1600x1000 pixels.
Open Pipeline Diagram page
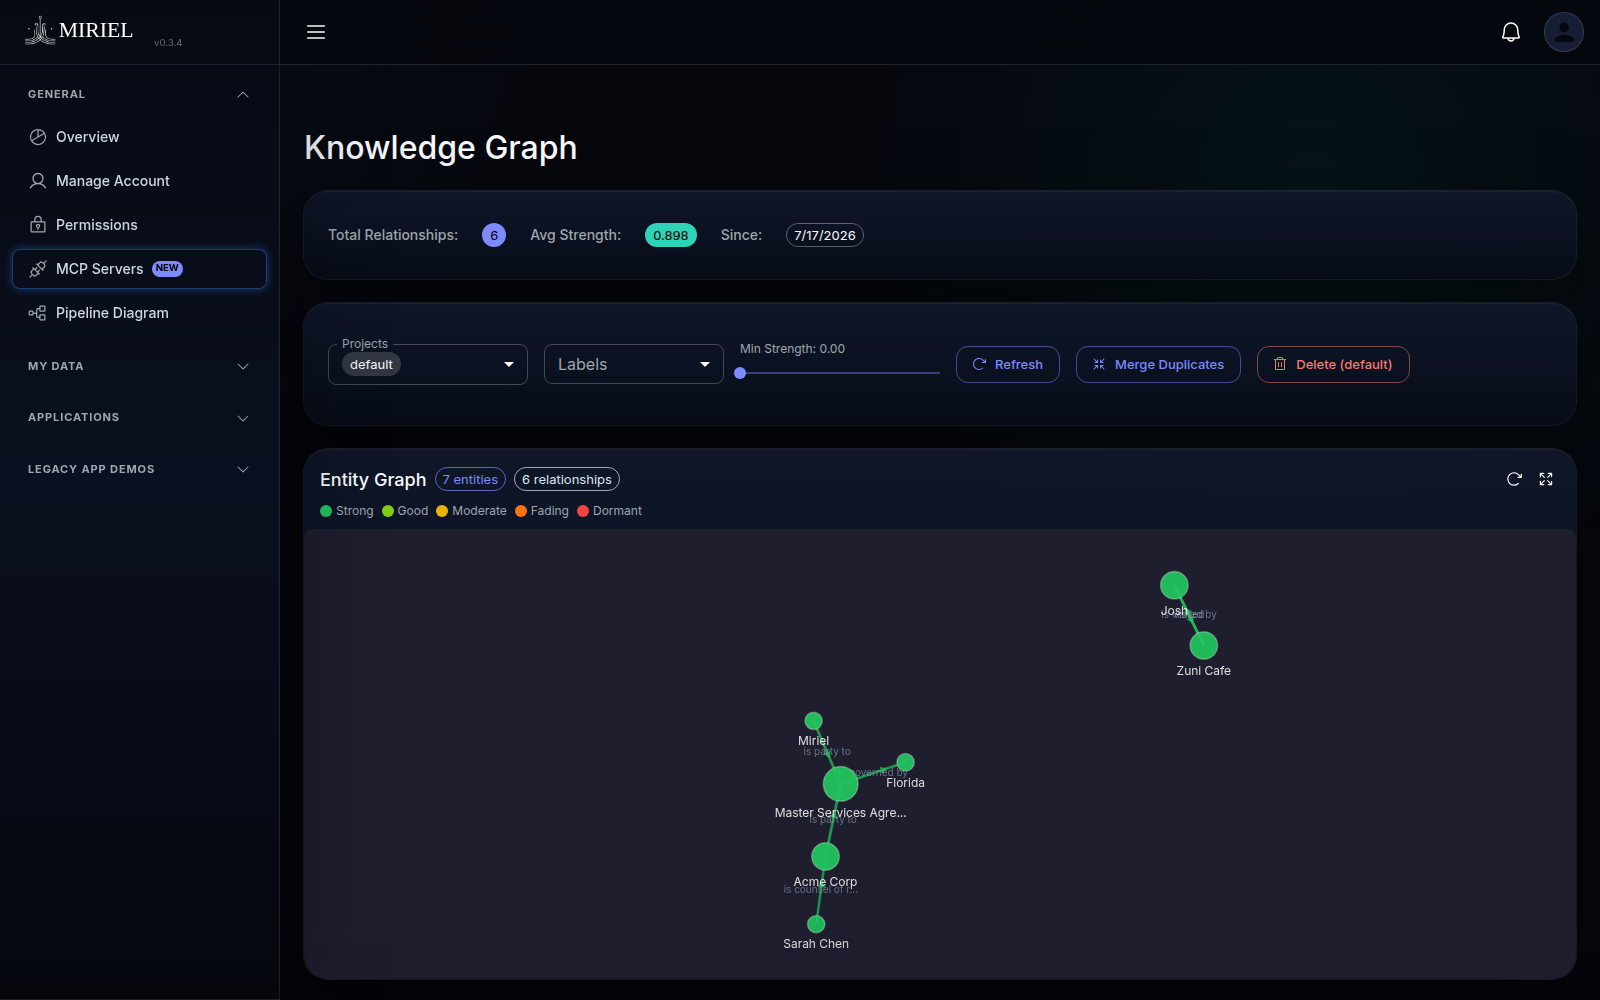(139, 313)
